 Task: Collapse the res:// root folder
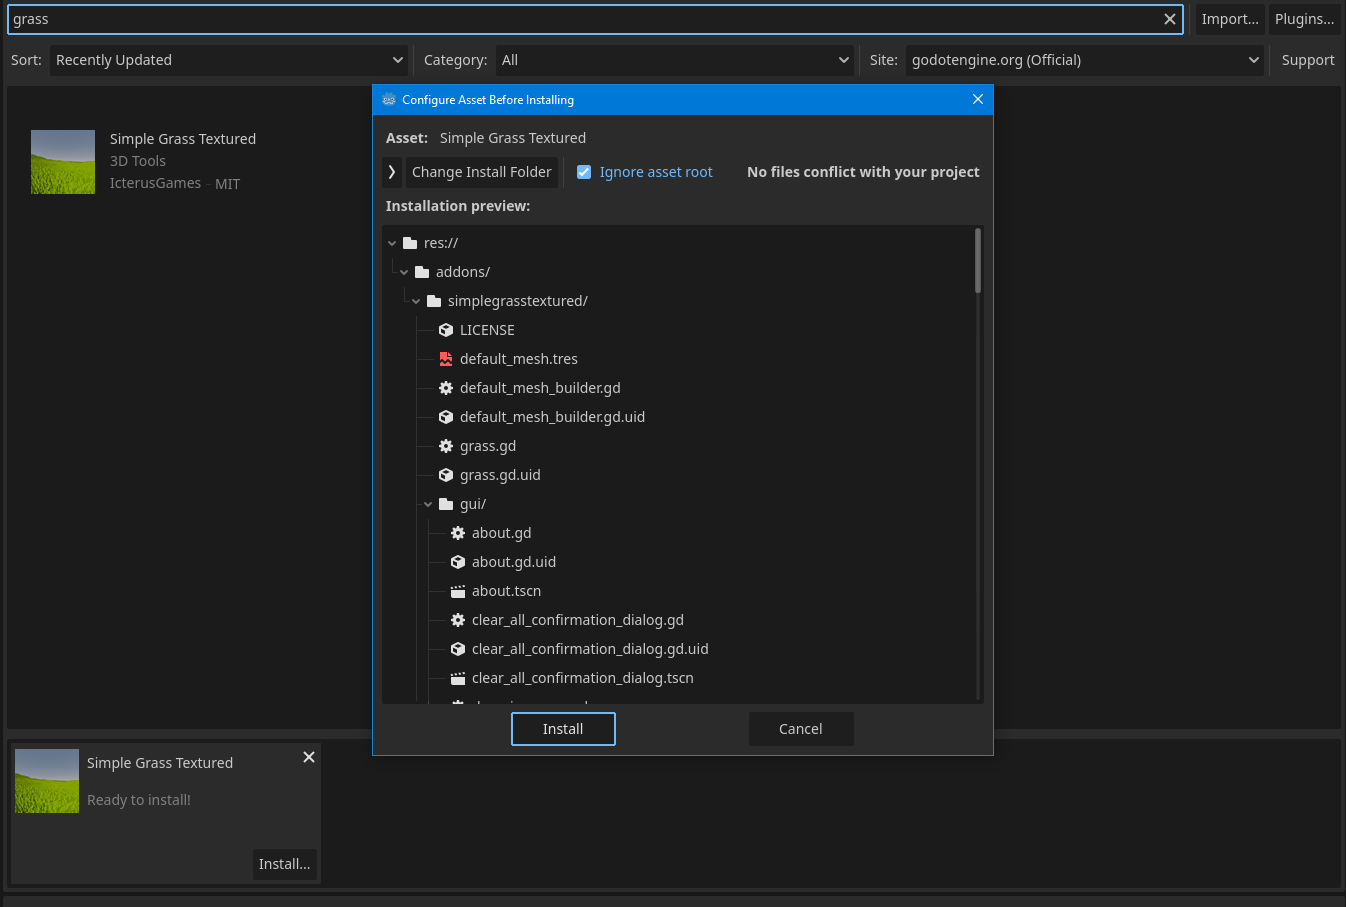392,243
